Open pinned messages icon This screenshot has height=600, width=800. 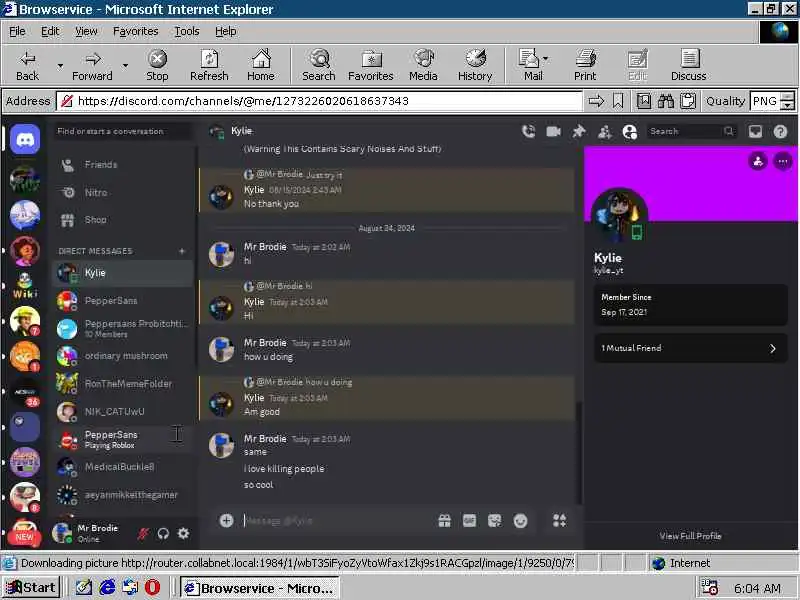579,132
